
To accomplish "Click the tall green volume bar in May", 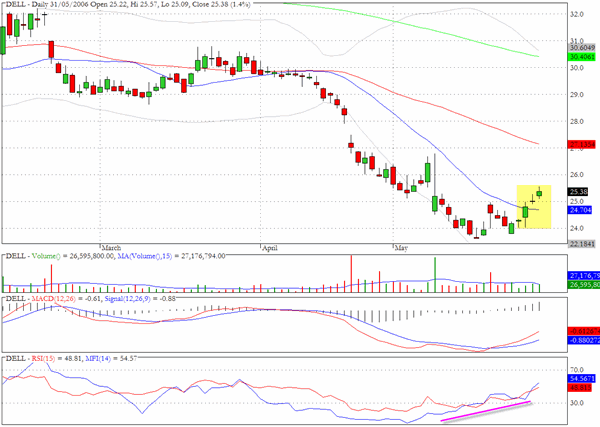I will point(435,275).
